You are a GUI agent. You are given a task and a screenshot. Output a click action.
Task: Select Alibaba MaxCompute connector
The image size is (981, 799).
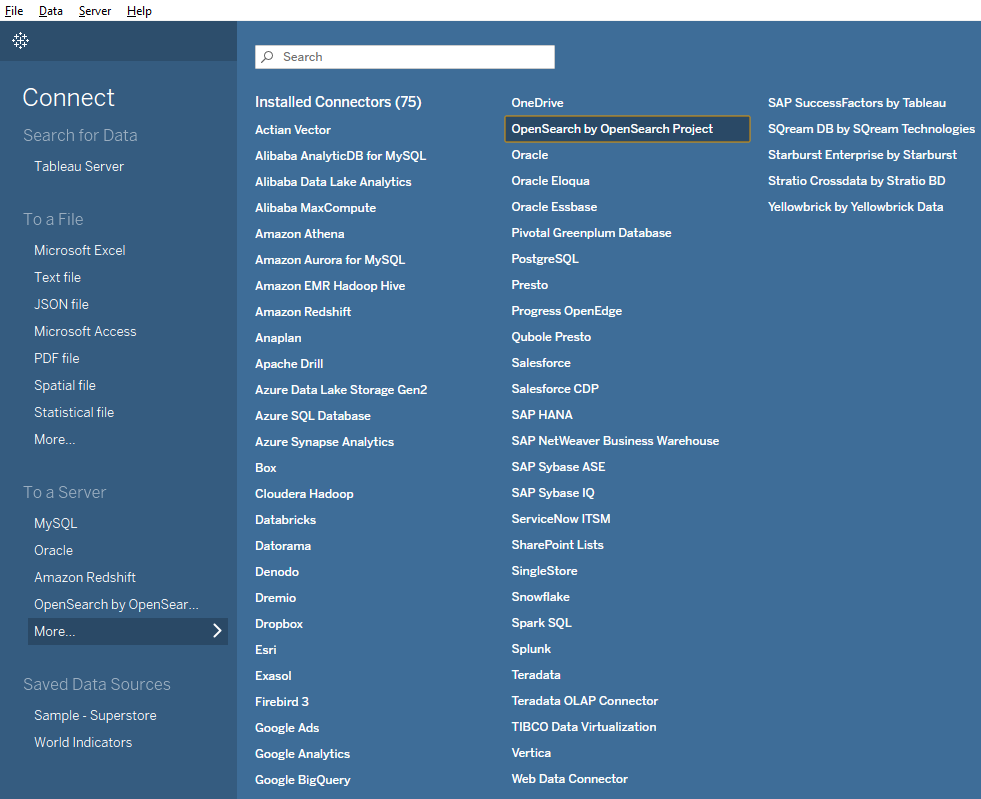click(x=315, y=208)
